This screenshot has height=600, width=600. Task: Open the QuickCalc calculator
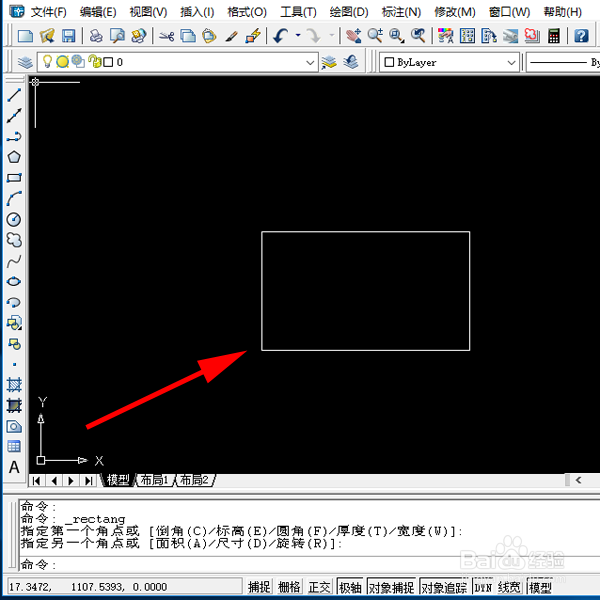[554, 36]
